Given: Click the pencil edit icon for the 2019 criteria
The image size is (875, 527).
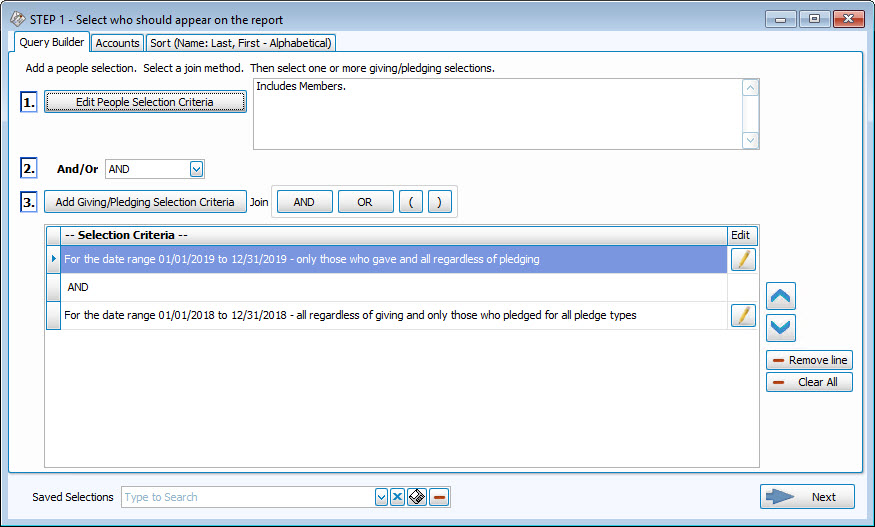Looking at the screenshot, I should coord(742,260).
